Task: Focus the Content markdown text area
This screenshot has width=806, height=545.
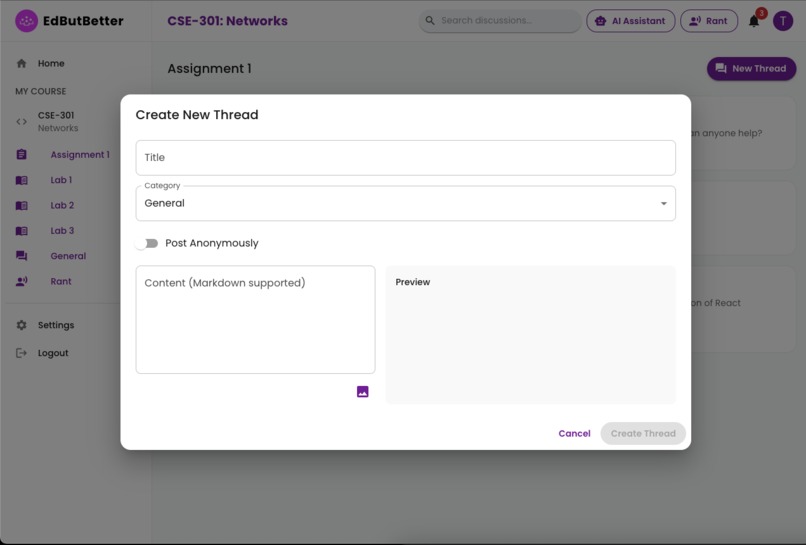Action: click(x=255, y=319)
